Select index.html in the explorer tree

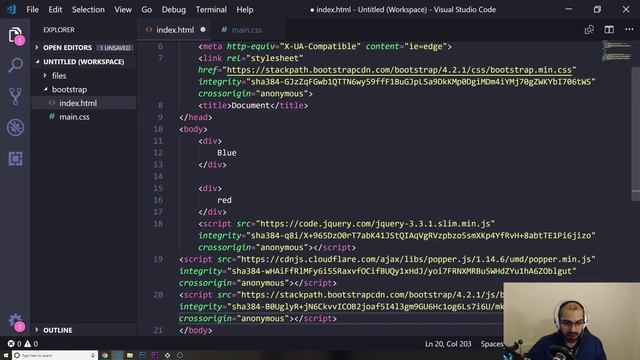[78, 103]
